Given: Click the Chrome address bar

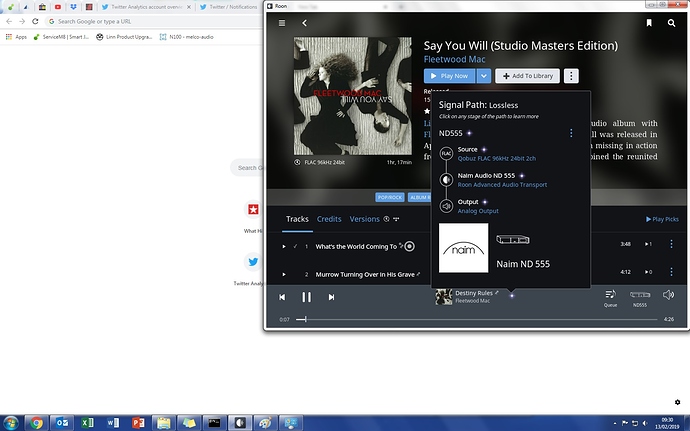Looking at the screenshot, I should (x=154, y=21).
